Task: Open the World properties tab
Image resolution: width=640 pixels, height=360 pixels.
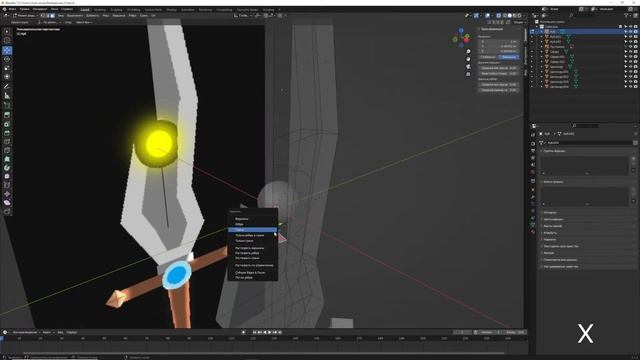Action: [x=533, y=172]
